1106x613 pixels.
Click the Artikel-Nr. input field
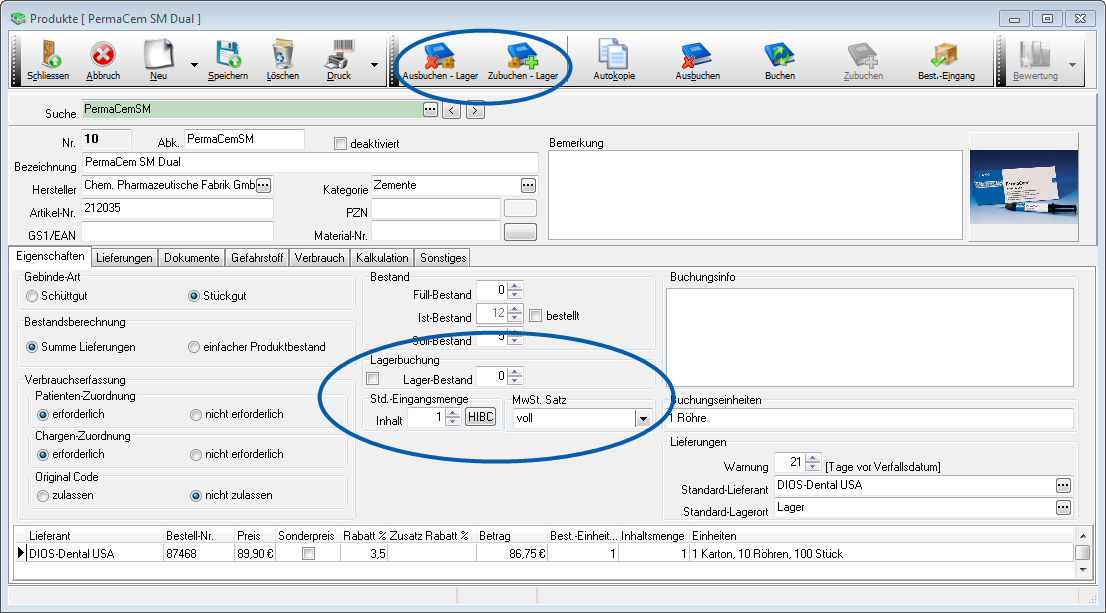178,208
